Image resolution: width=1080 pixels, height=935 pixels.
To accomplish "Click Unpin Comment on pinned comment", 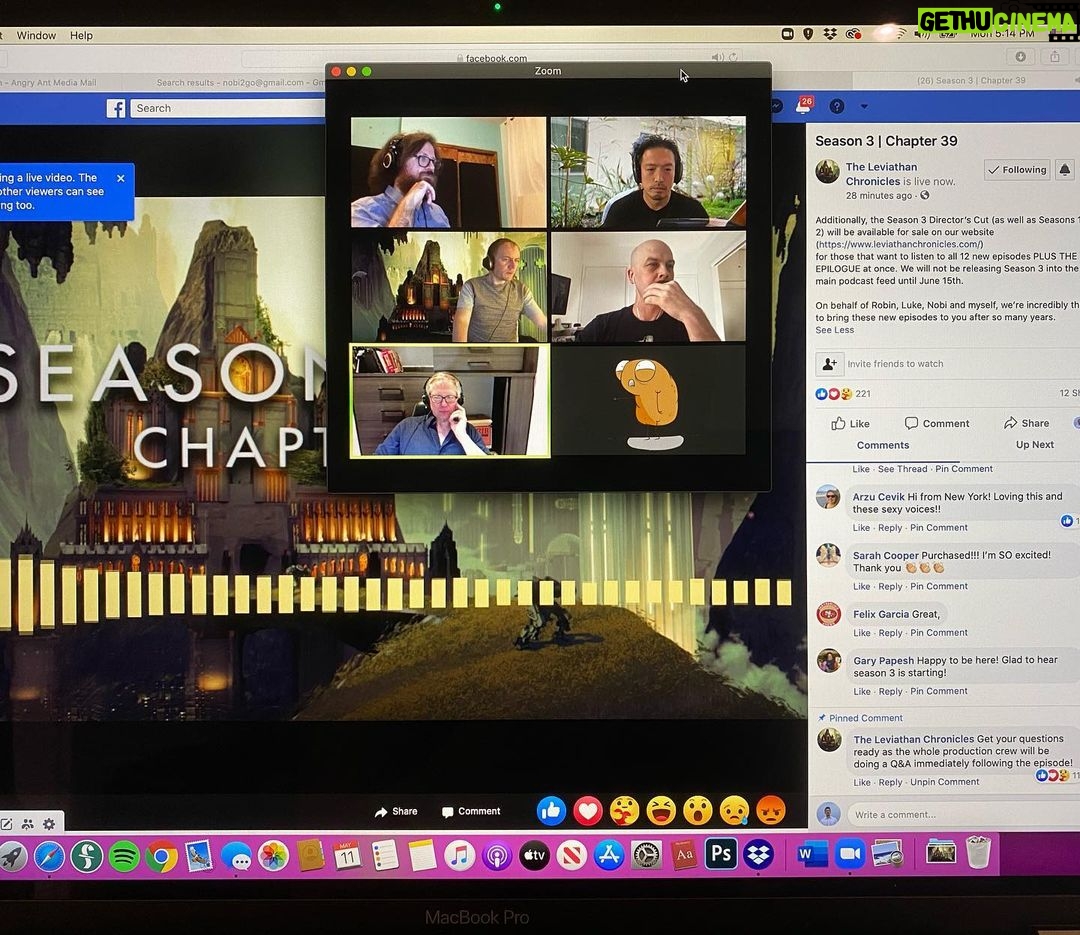I will [x=944, y=782].
